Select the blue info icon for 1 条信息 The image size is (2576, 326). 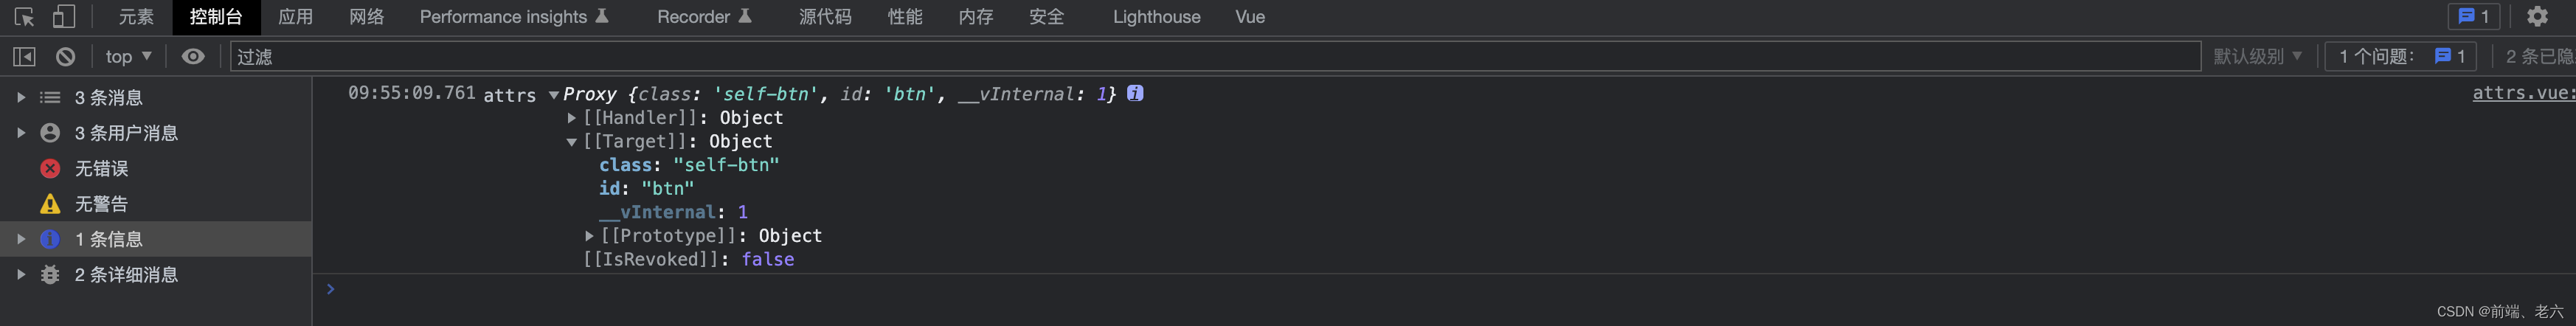click(x=50, y=239)
